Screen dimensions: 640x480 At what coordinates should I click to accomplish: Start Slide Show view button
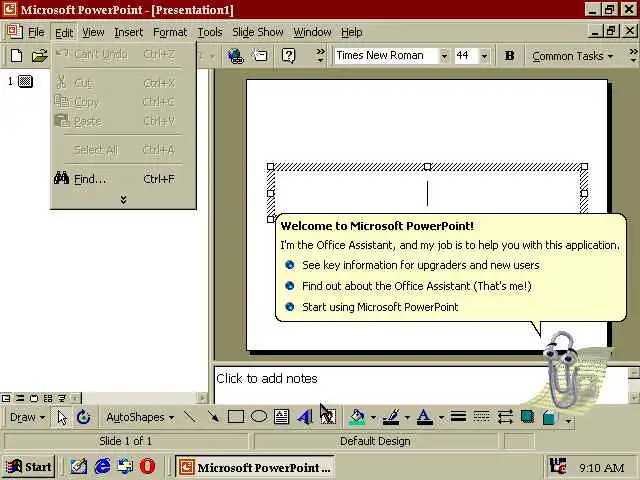coord(62,398)
